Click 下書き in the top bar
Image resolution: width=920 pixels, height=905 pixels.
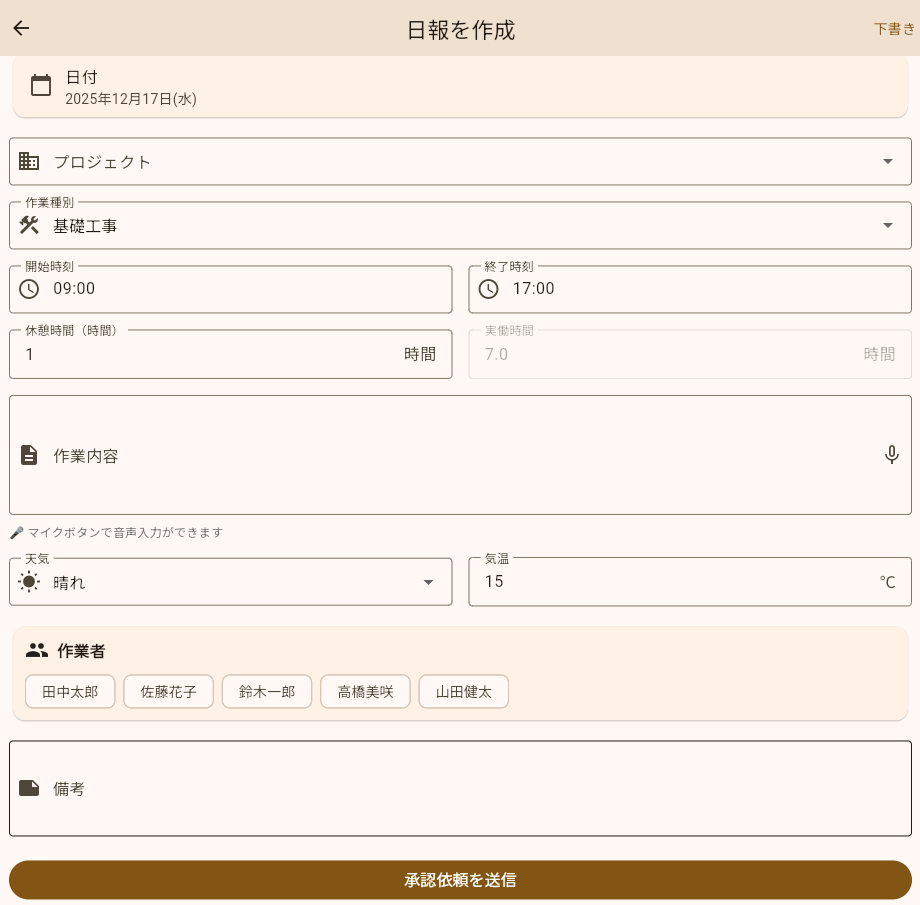point(893,29)
